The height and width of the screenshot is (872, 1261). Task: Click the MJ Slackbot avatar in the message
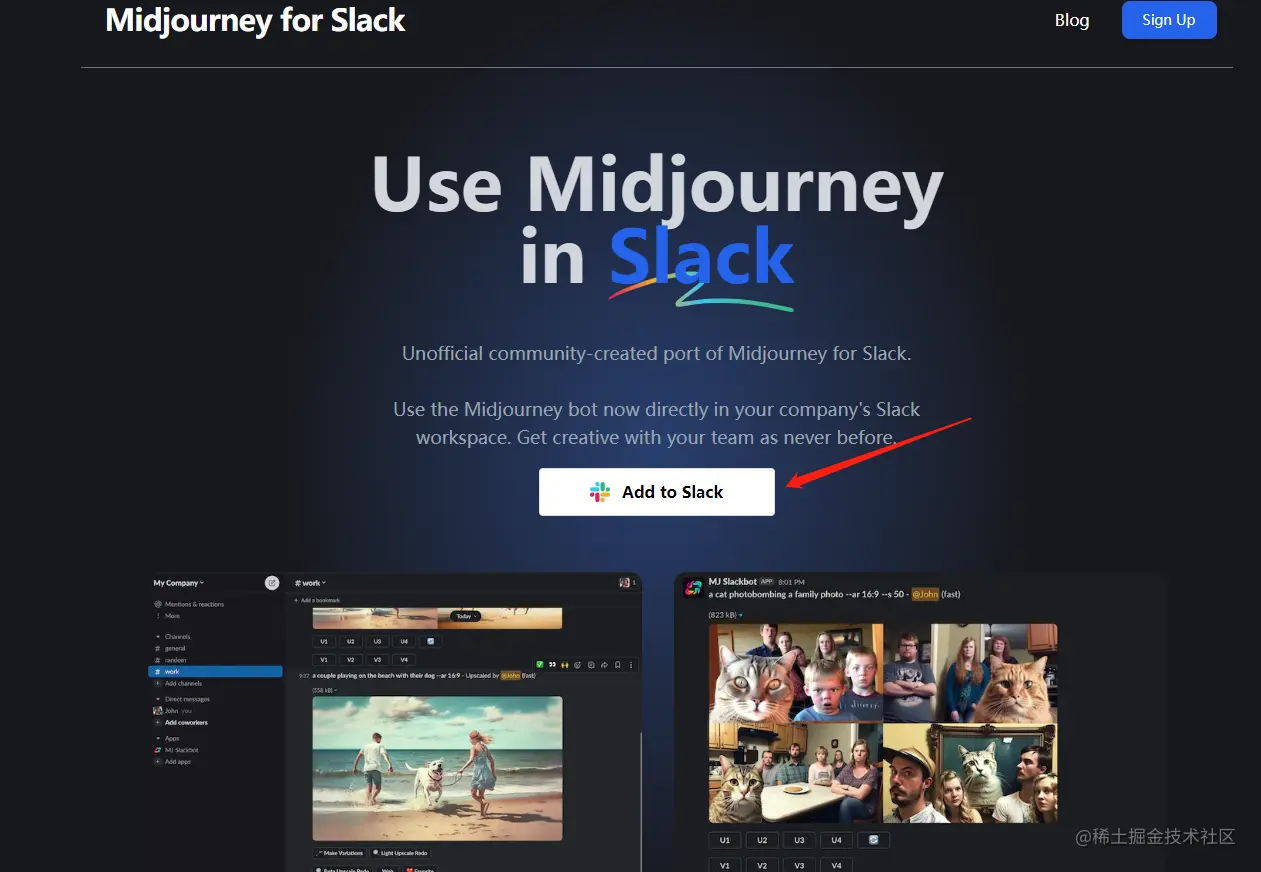694,587
